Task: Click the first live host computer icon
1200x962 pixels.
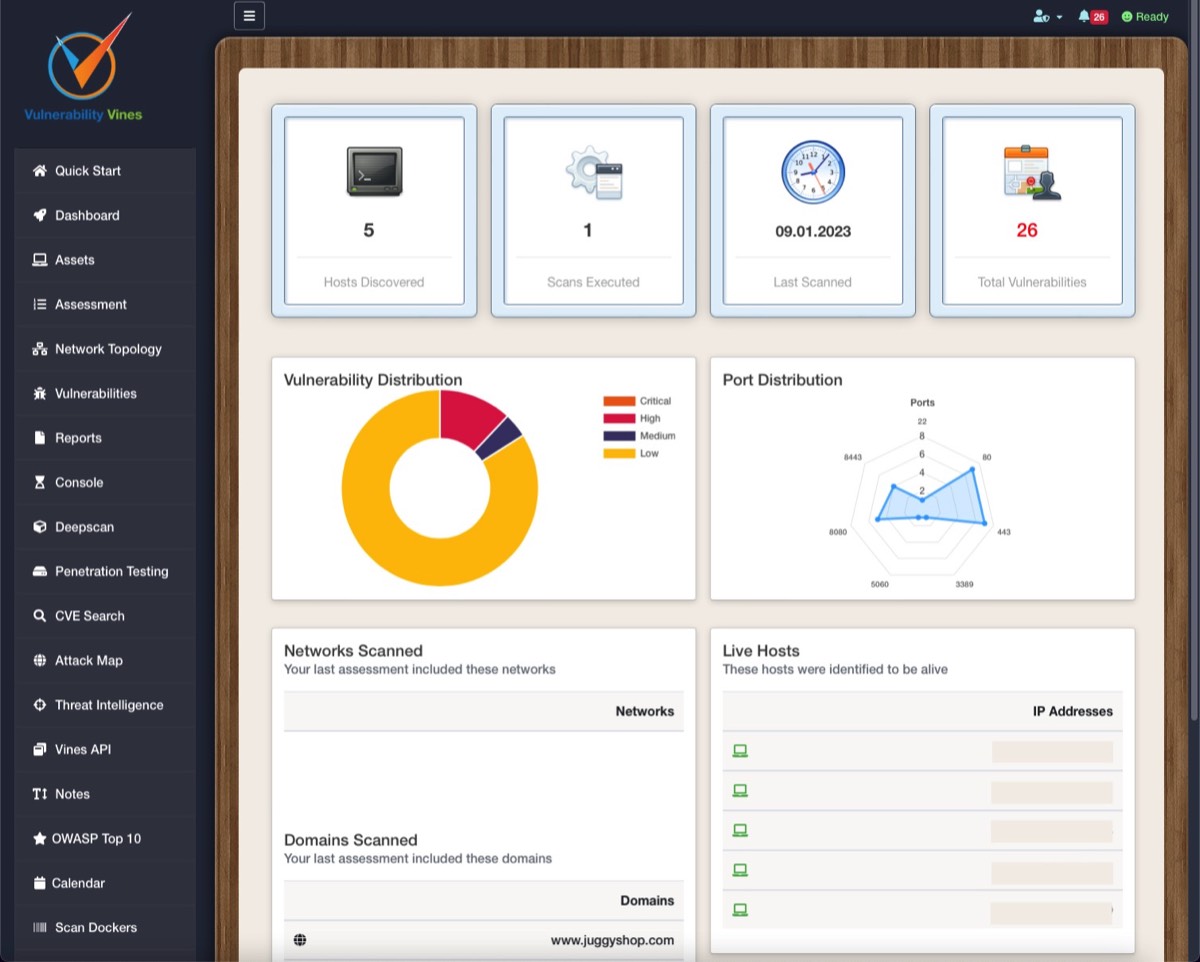Action: pyautogui.click(x=740, y=751)
